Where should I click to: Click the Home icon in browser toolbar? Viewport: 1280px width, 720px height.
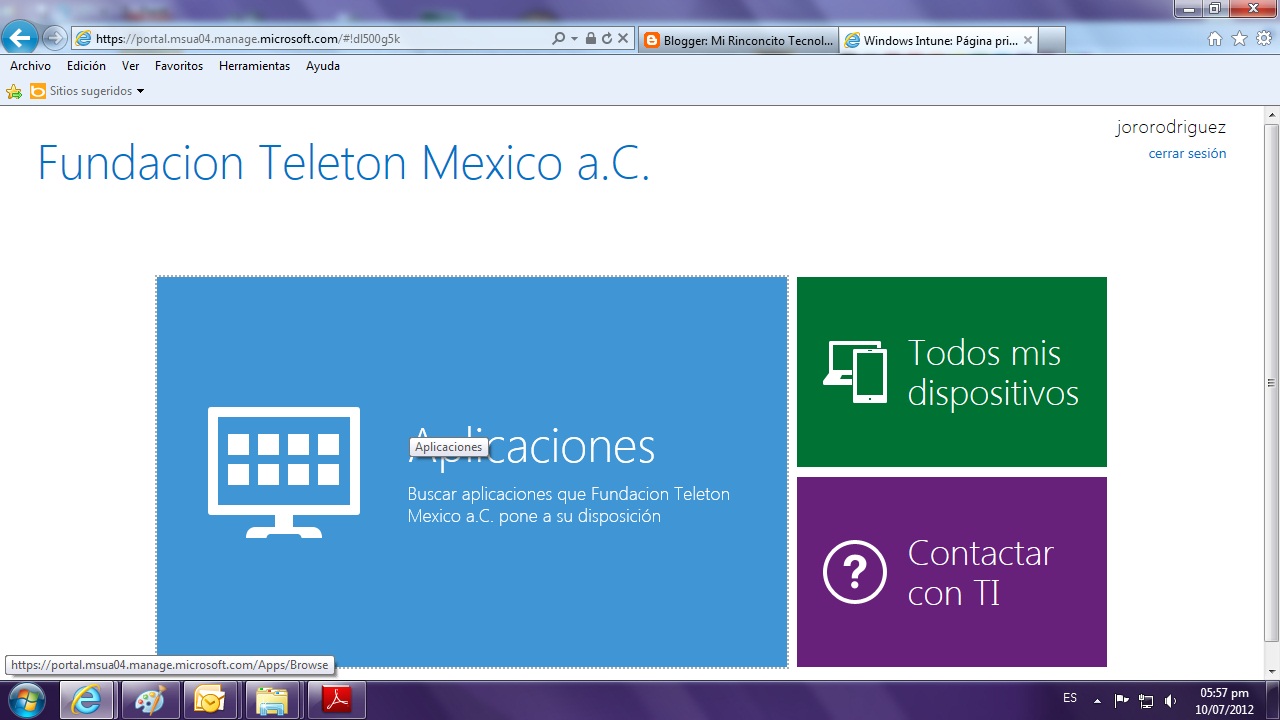1215,39
